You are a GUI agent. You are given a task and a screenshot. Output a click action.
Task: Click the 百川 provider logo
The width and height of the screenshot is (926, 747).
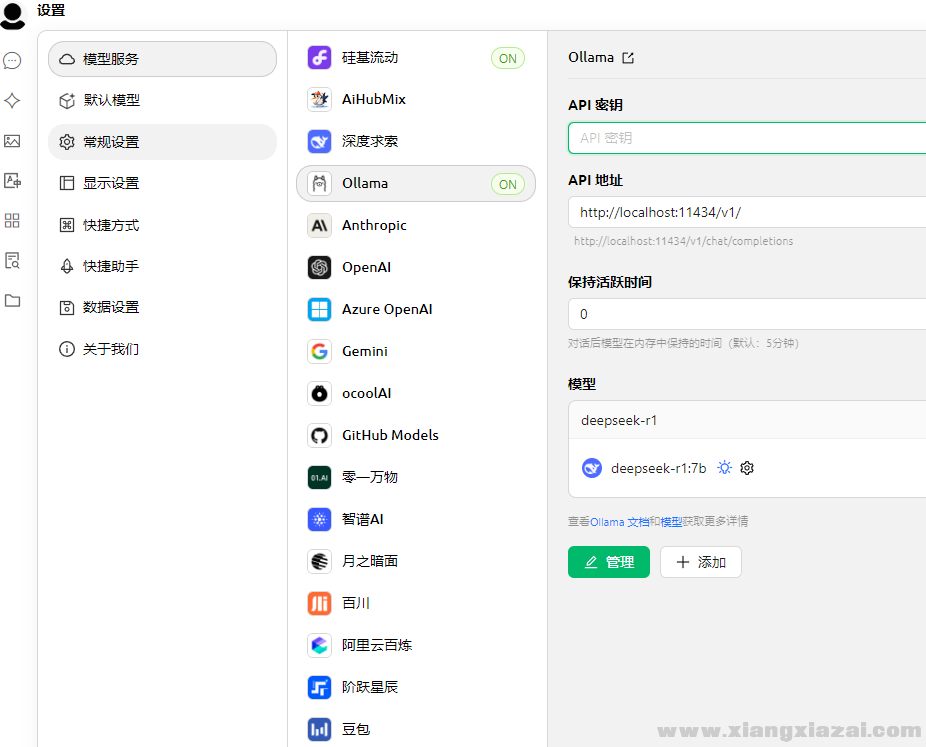click(x=319, y=604)
